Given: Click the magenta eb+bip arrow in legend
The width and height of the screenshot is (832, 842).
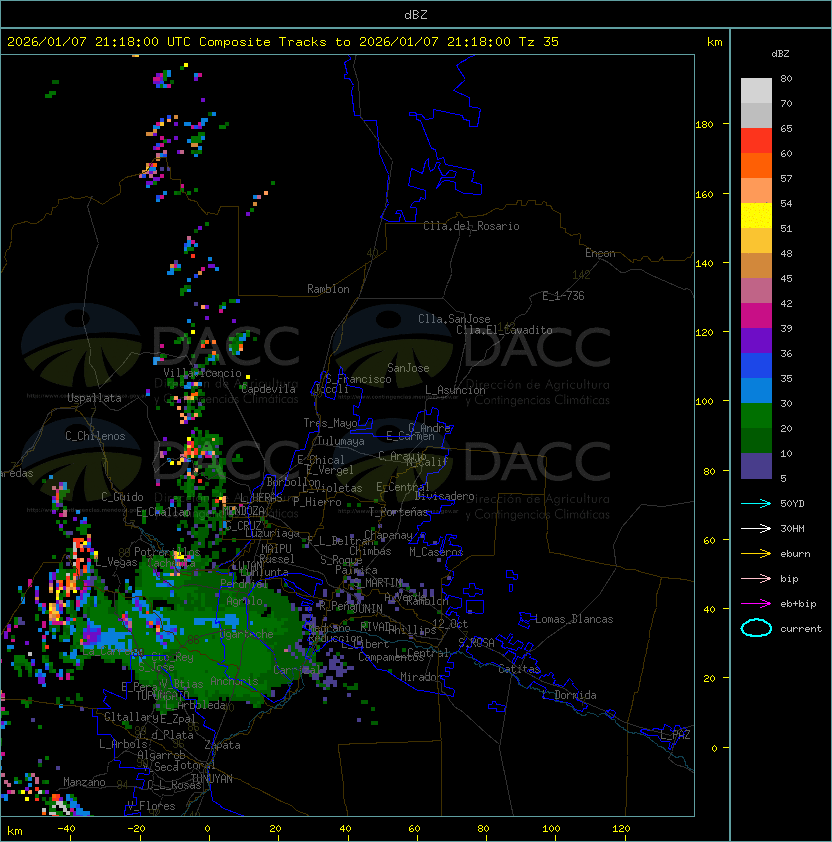Looking at the screenshot, I should coord(756,604).
